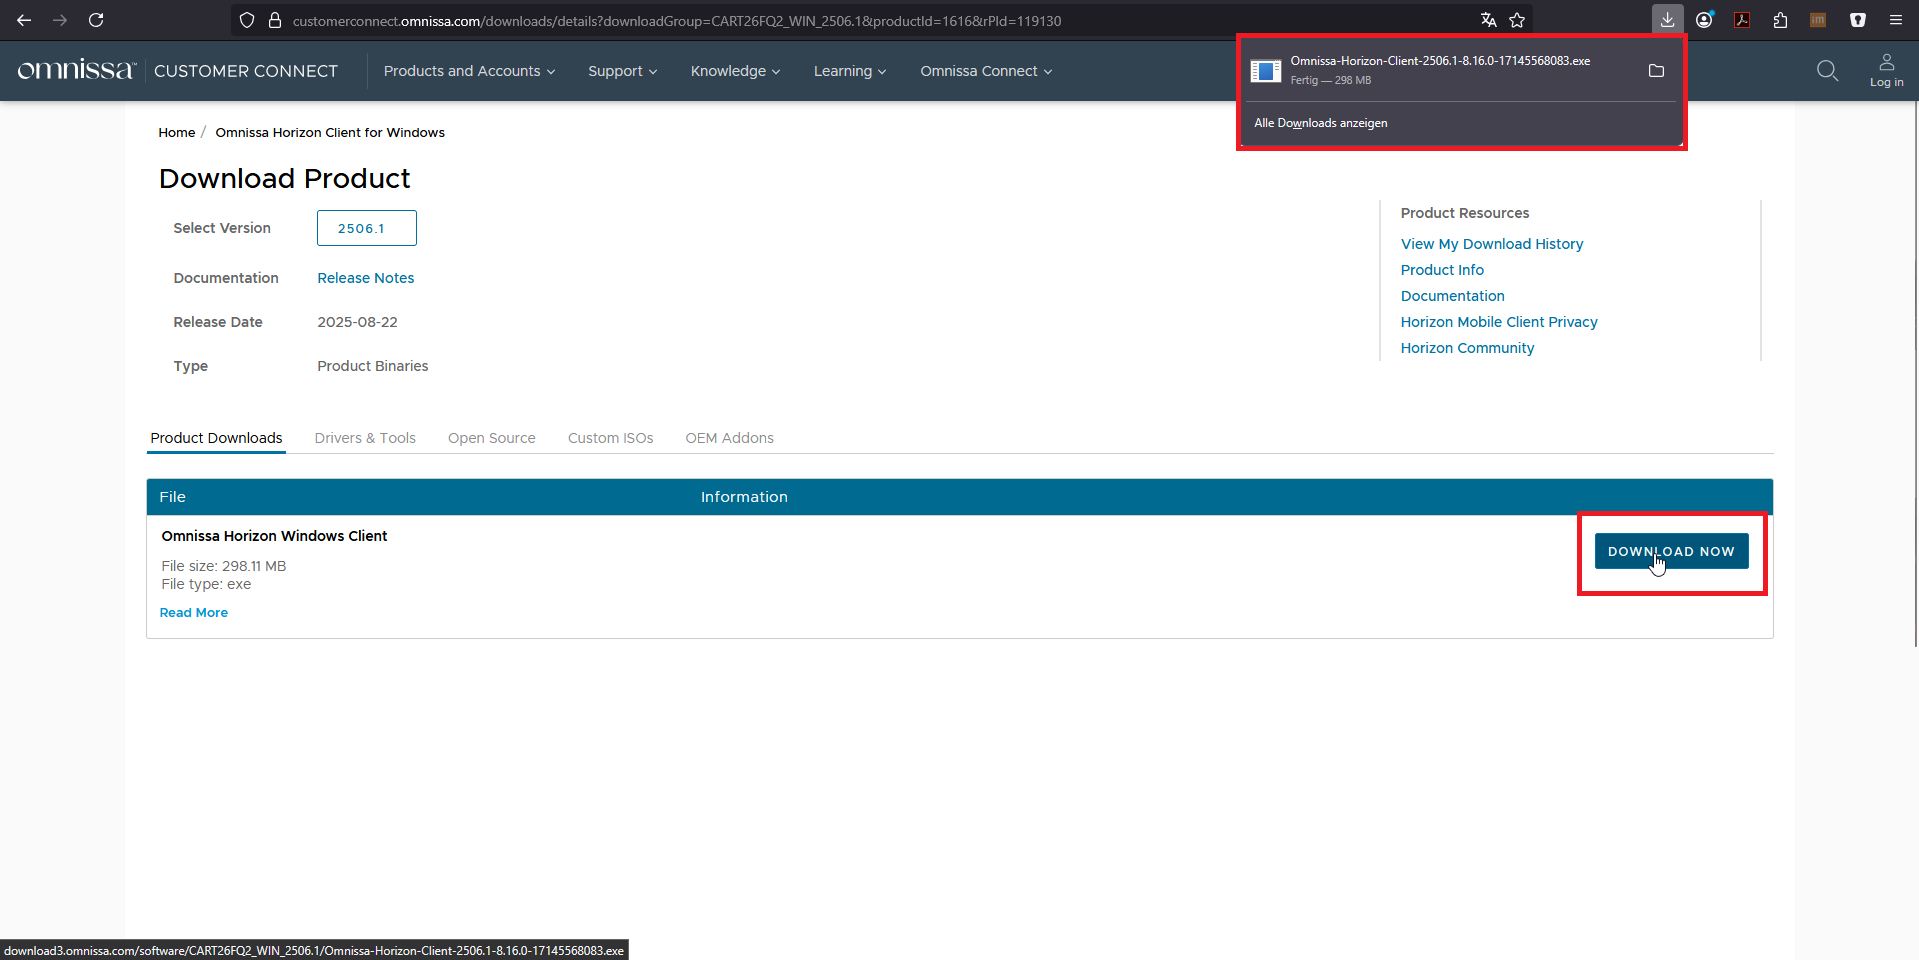
Task: Click the Log in user icon
Action: tap(1886, 70)
